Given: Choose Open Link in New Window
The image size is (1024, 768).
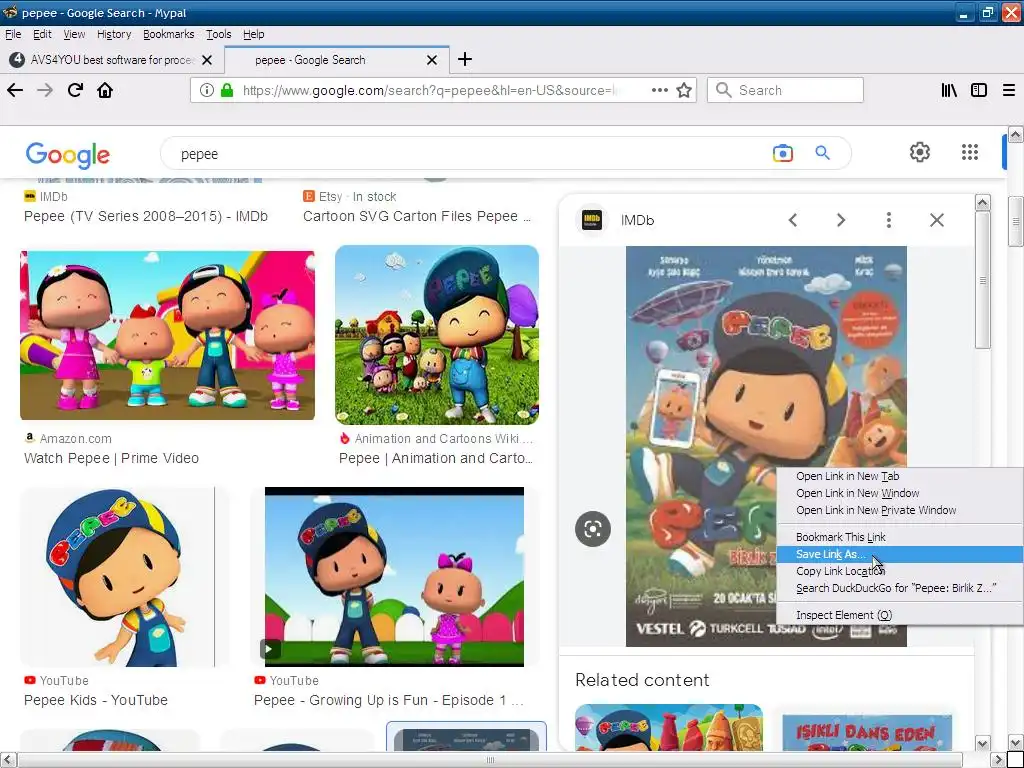Looking at the screenshot, I should pos(900,493).
